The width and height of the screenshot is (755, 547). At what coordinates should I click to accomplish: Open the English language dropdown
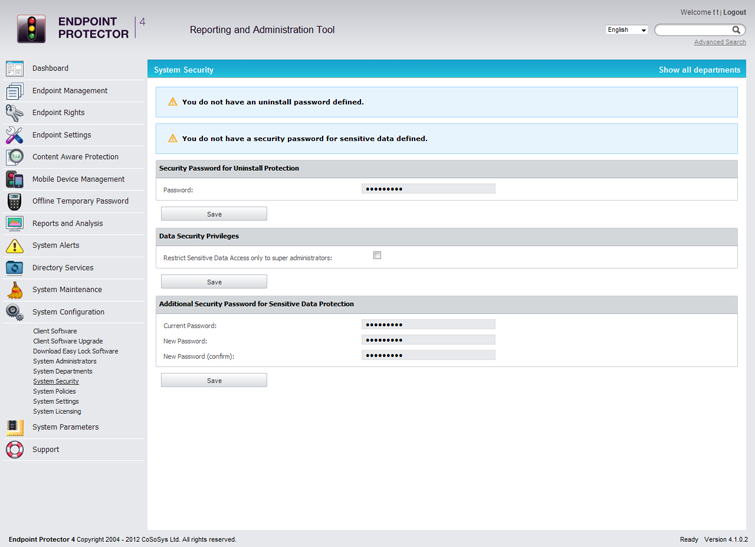(626, 30)
